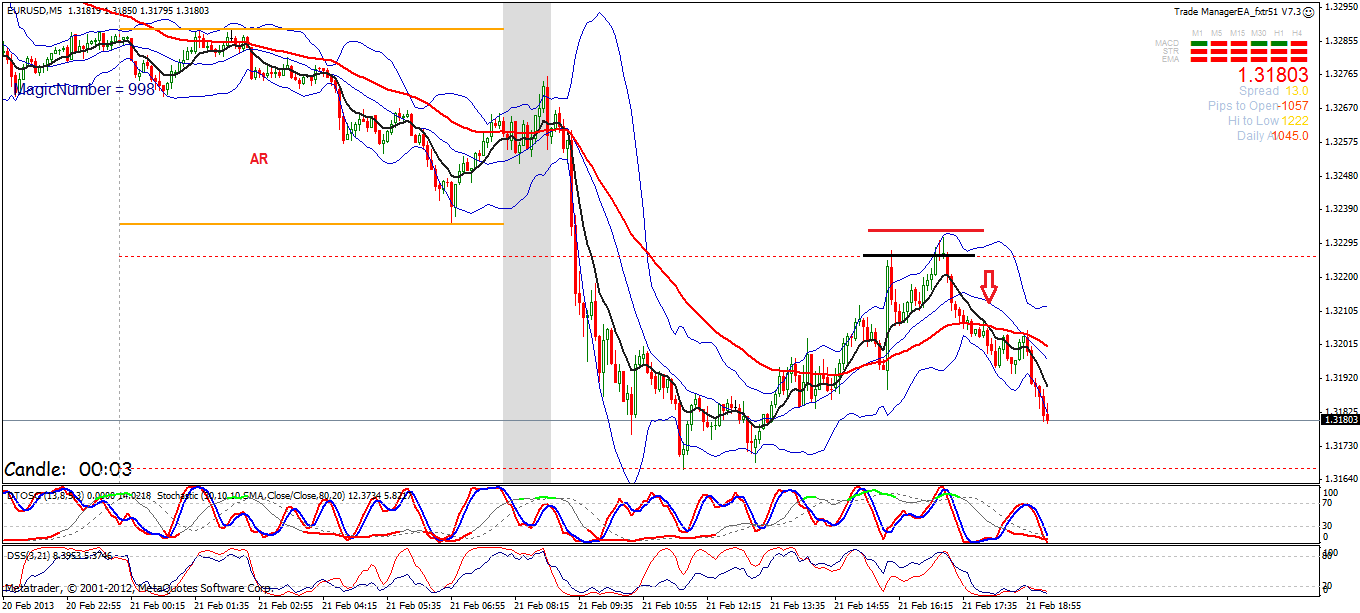Viewport: 1360px width, 613px height.
Task: Click the H1 timeframe column header
Action: pyautogui.click(x=1278, y=33)
